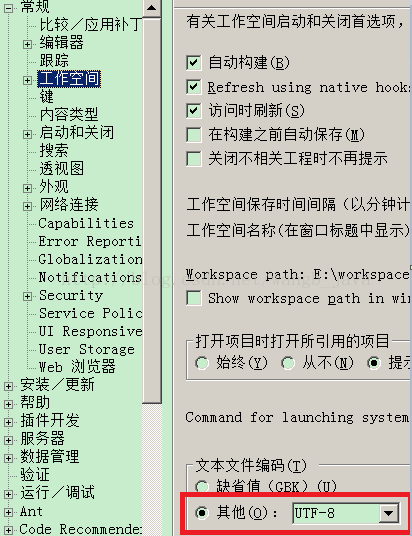Toggle the 自动构建(B) checkbox
Screen dimensions: 412x536
194,63
